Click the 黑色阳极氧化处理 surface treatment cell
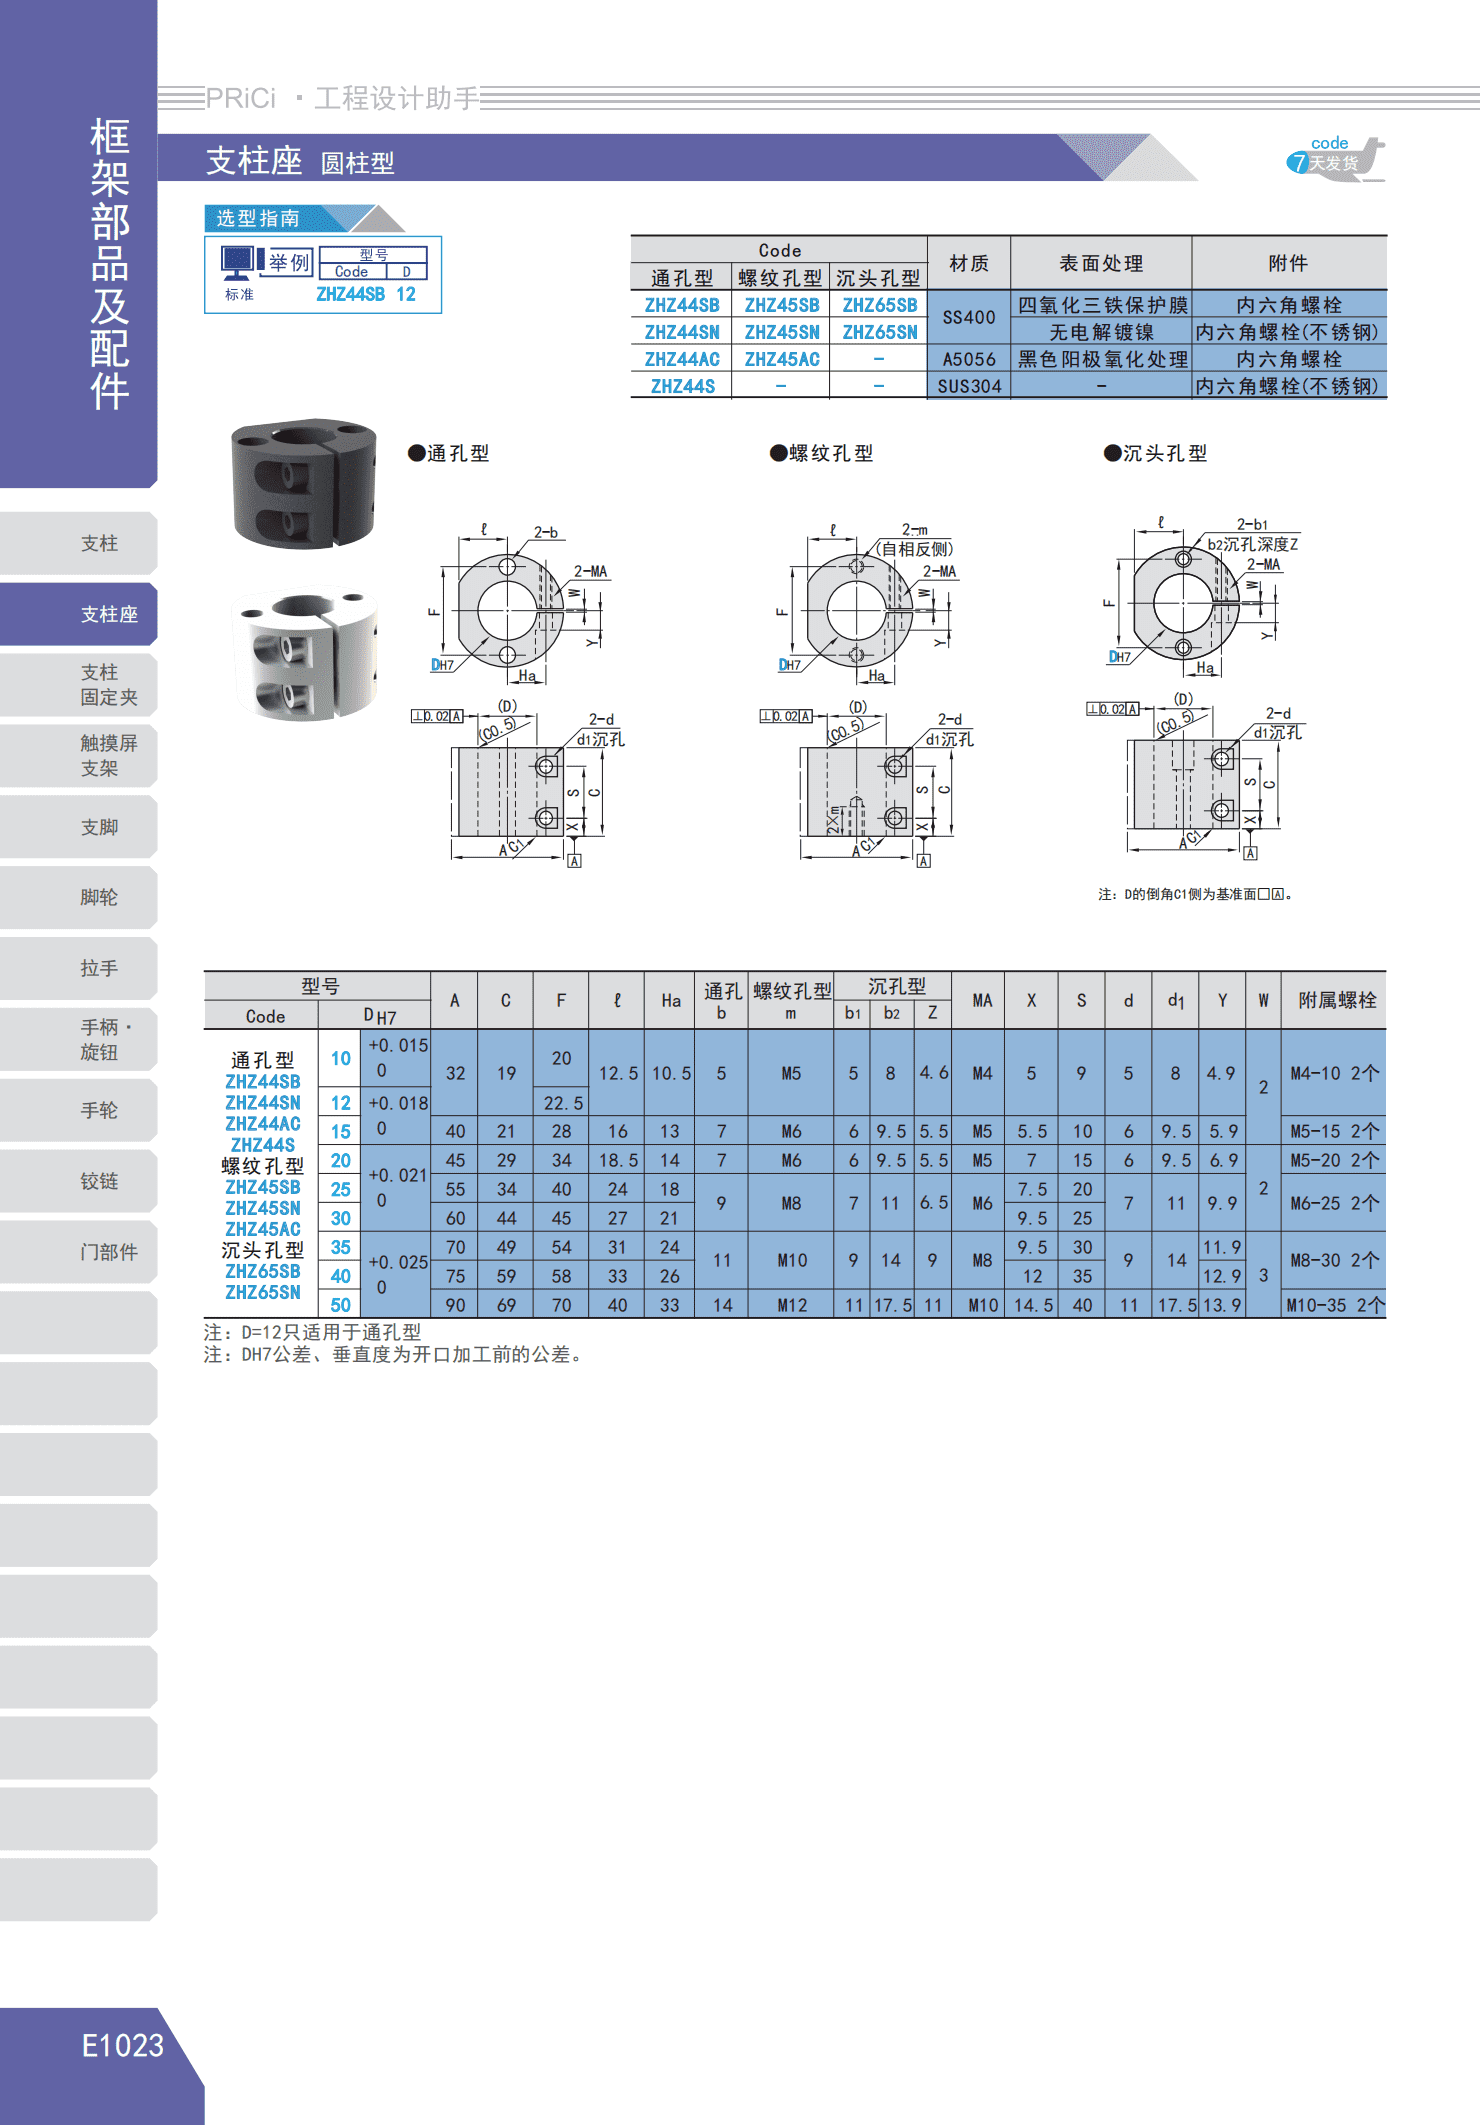 tap(1102, 359)
